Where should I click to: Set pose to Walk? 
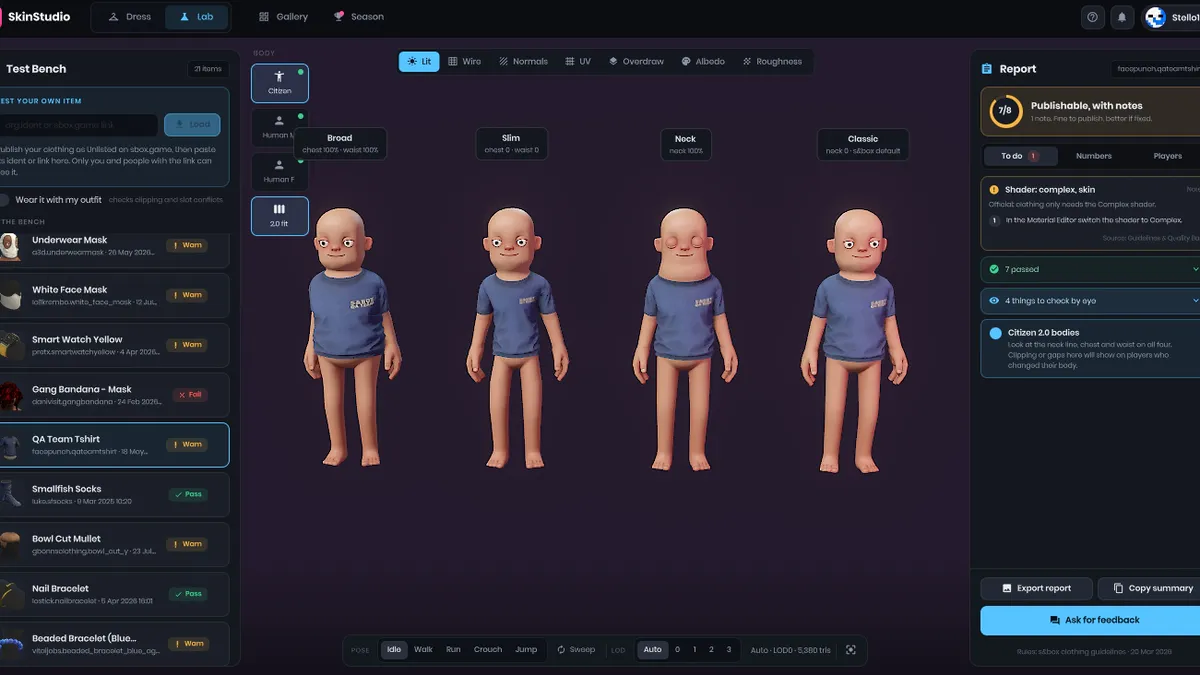tap(423, 650)
